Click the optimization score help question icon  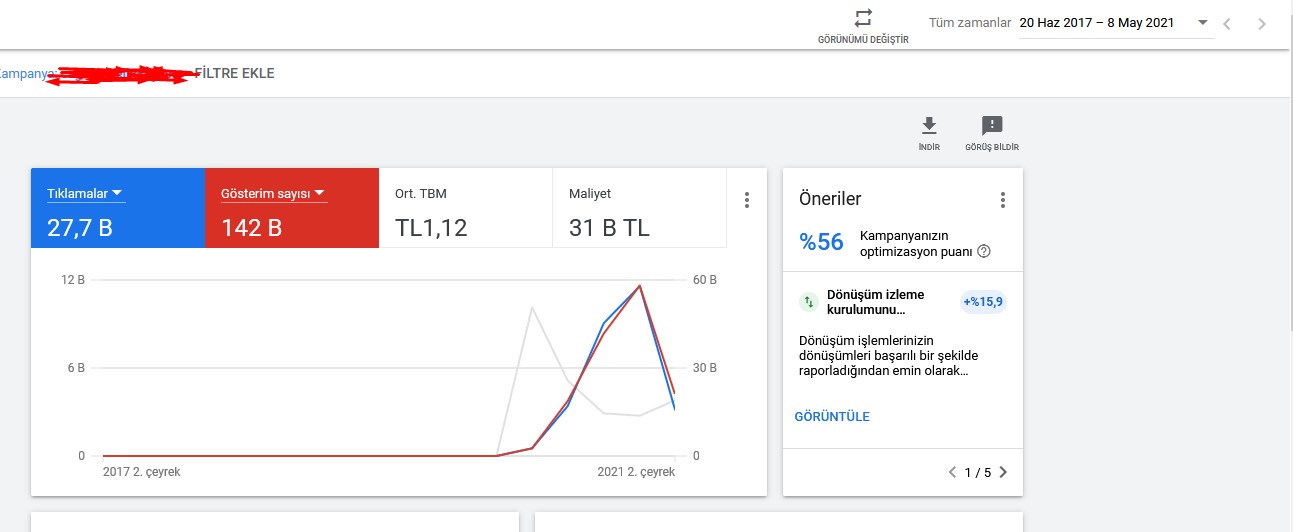pos(983,251)
